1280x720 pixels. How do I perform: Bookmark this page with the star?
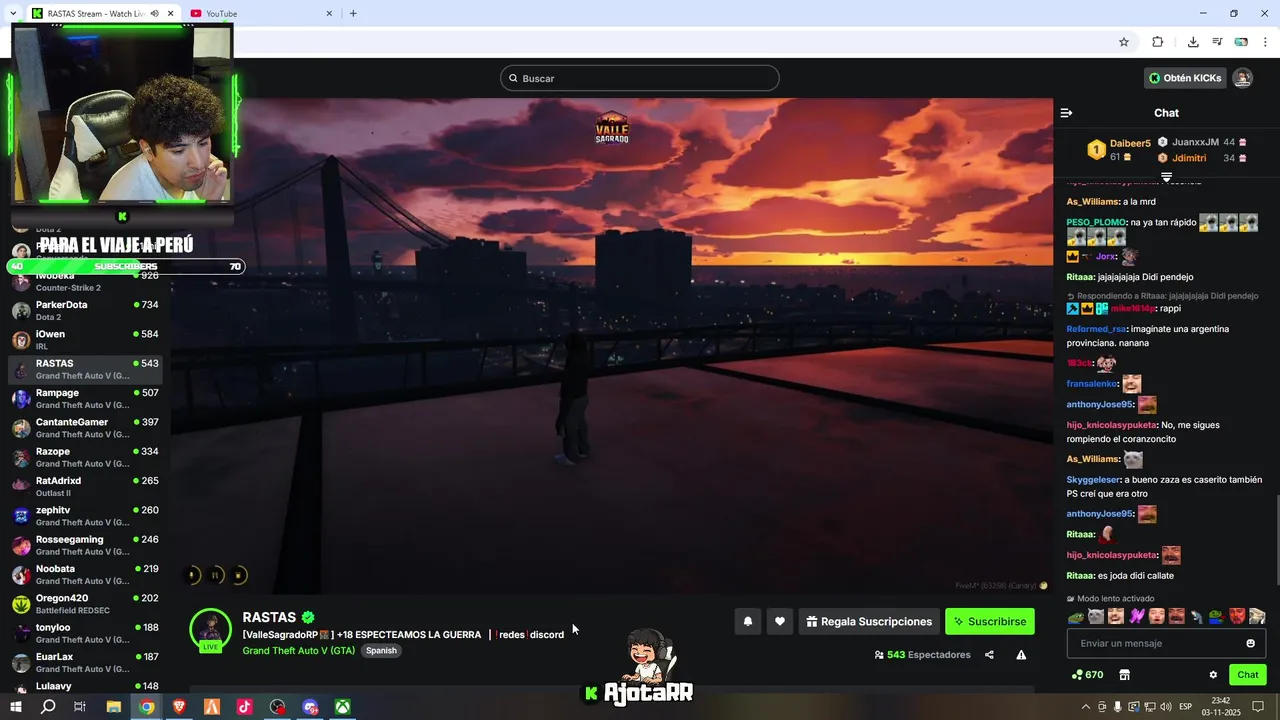pos(1124,42)
